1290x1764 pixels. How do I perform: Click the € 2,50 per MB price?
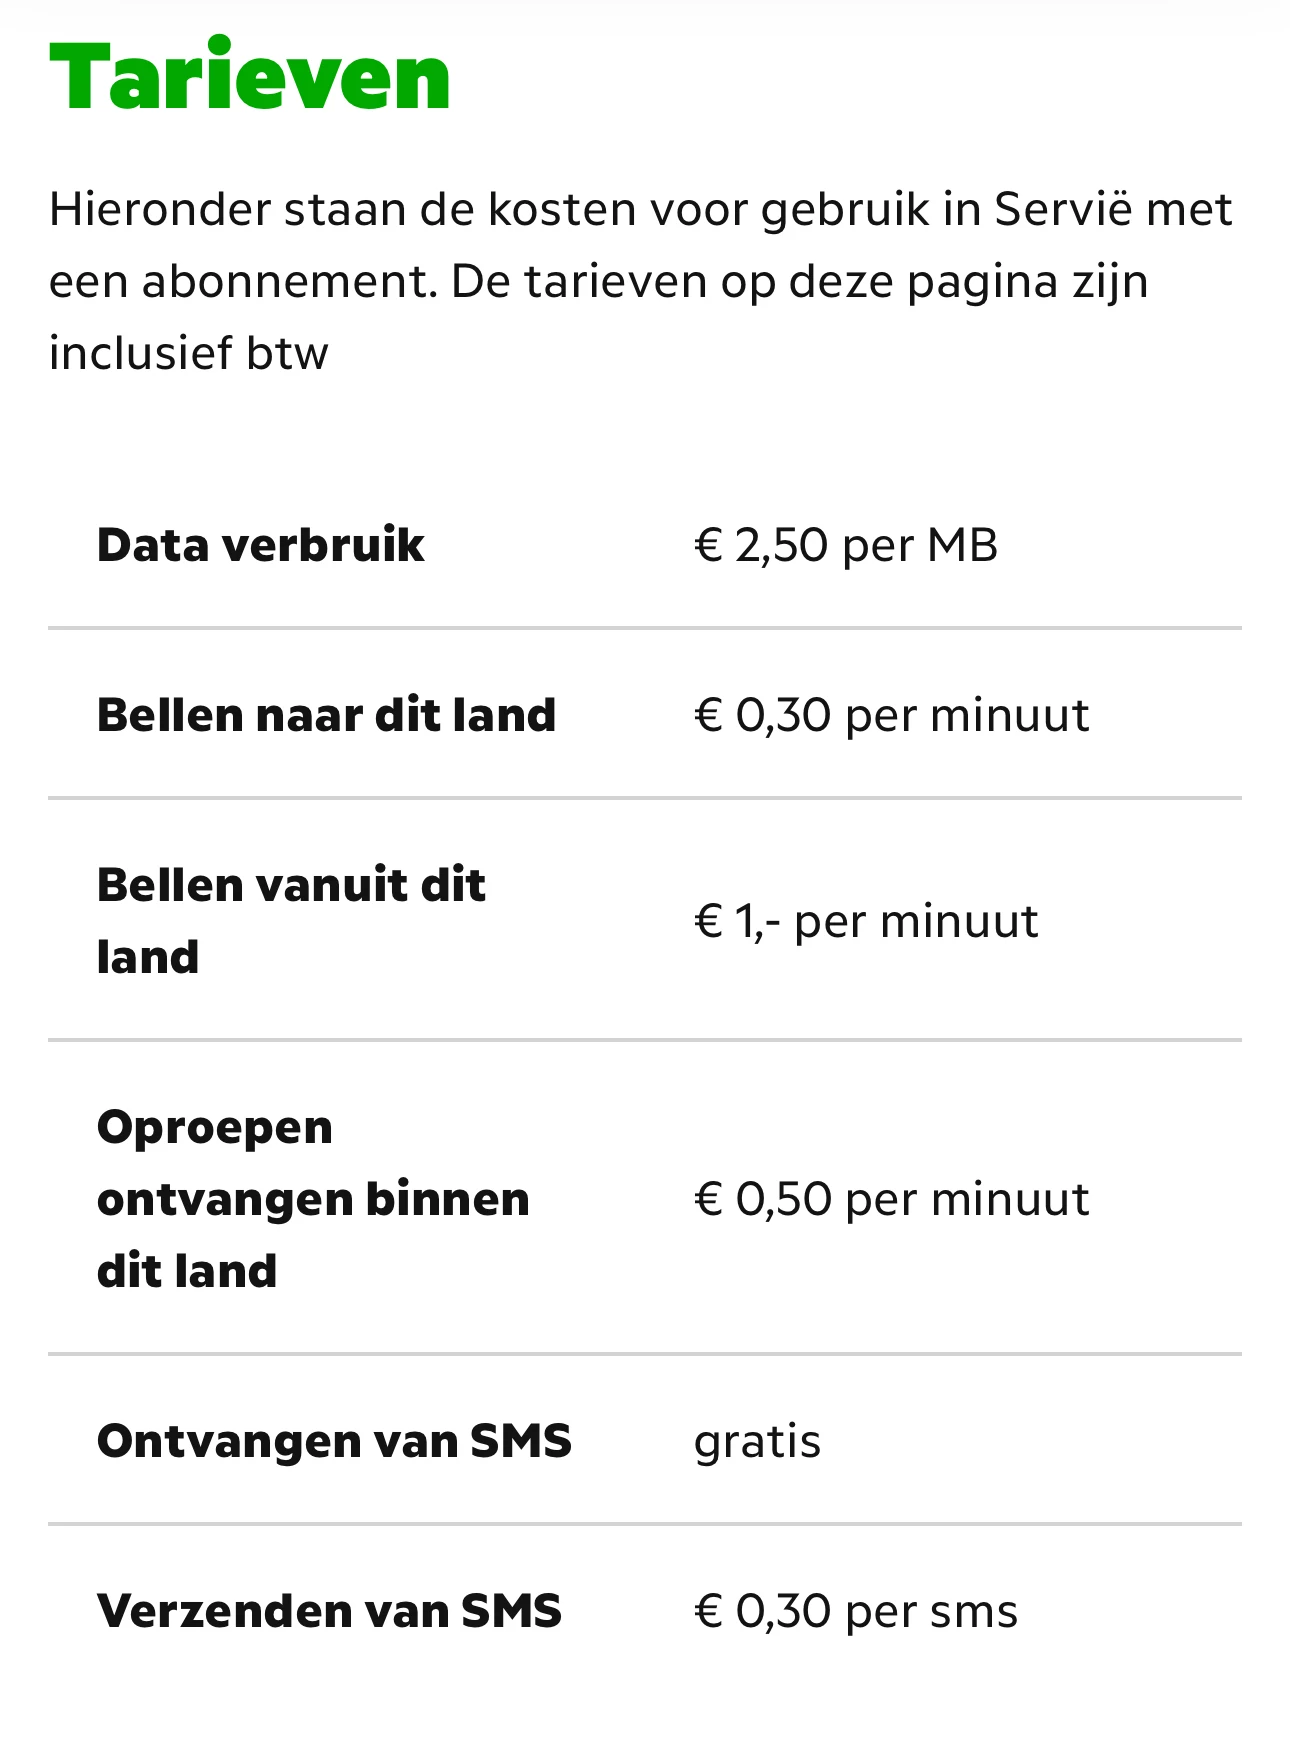click(846, 545)
